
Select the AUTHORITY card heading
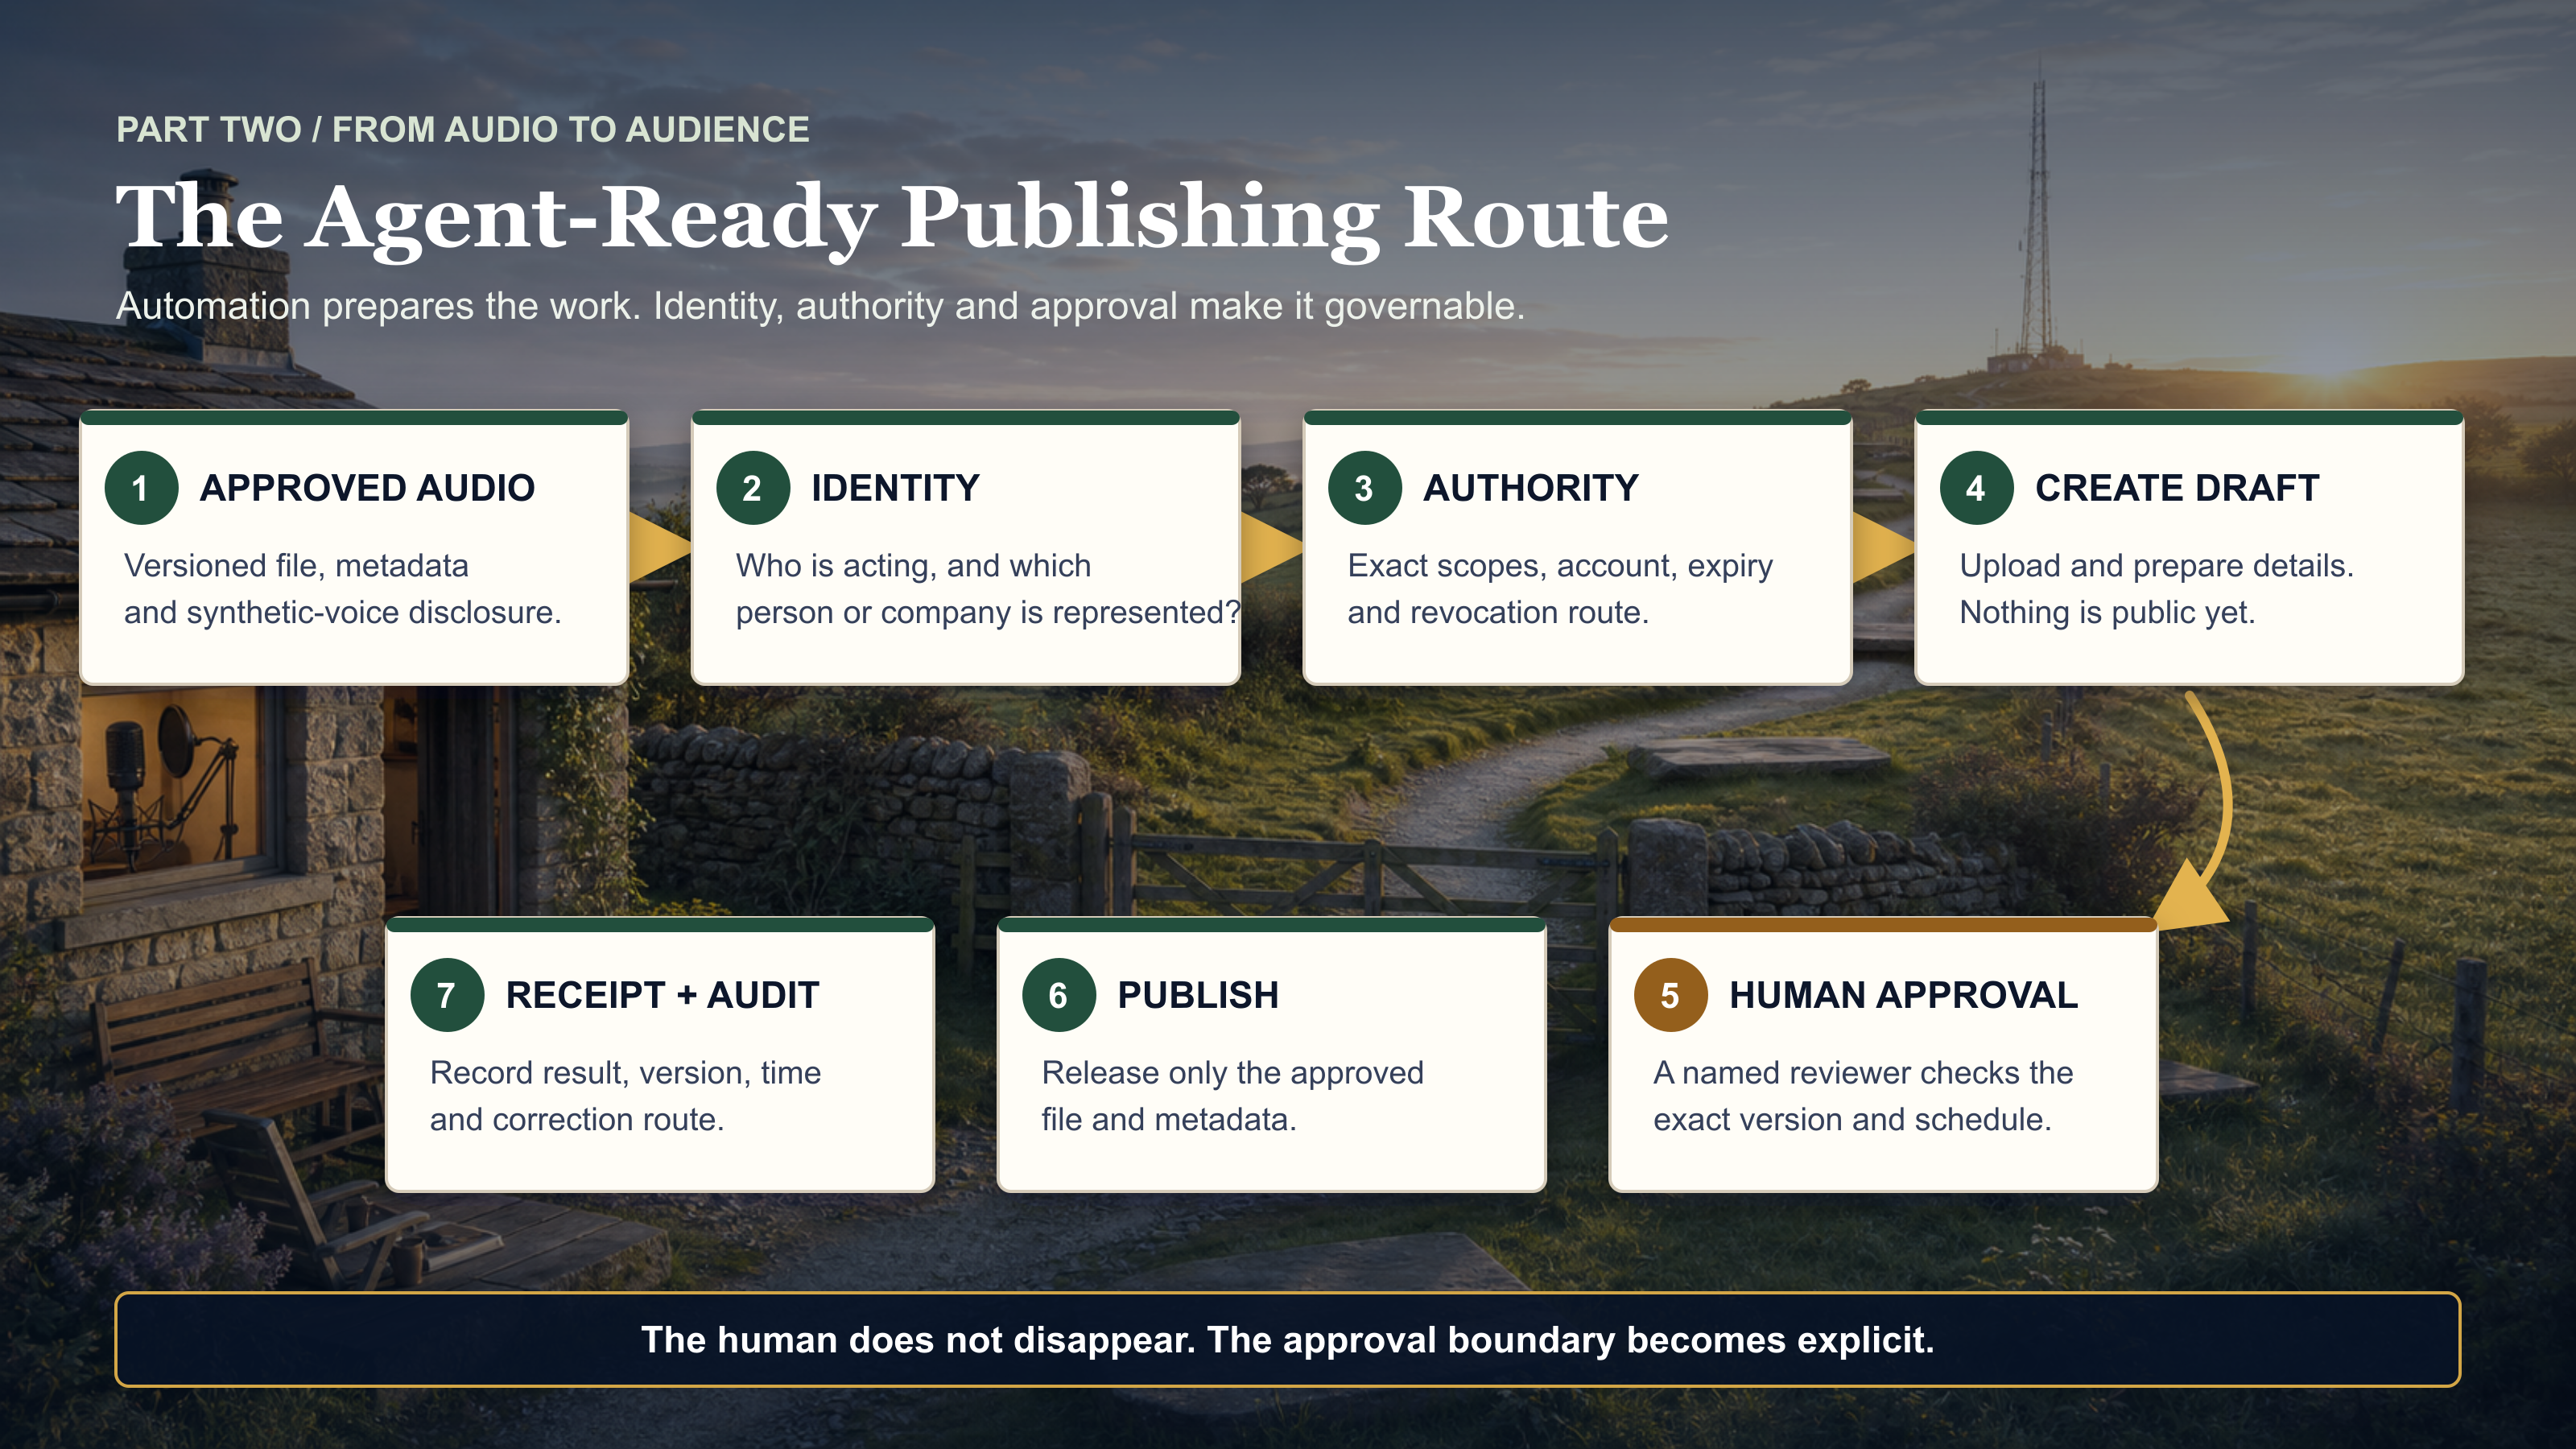(x=1531, y=488)
